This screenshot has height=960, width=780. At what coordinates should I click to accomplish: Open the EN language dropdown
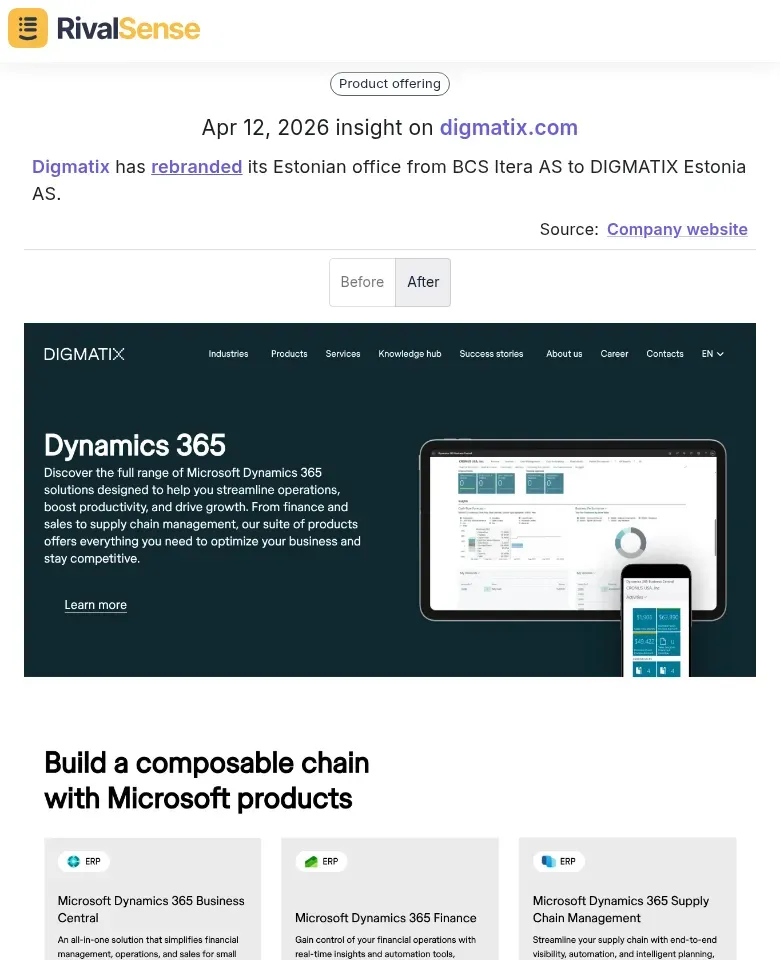pyautogui.click(x=711, y=353)
